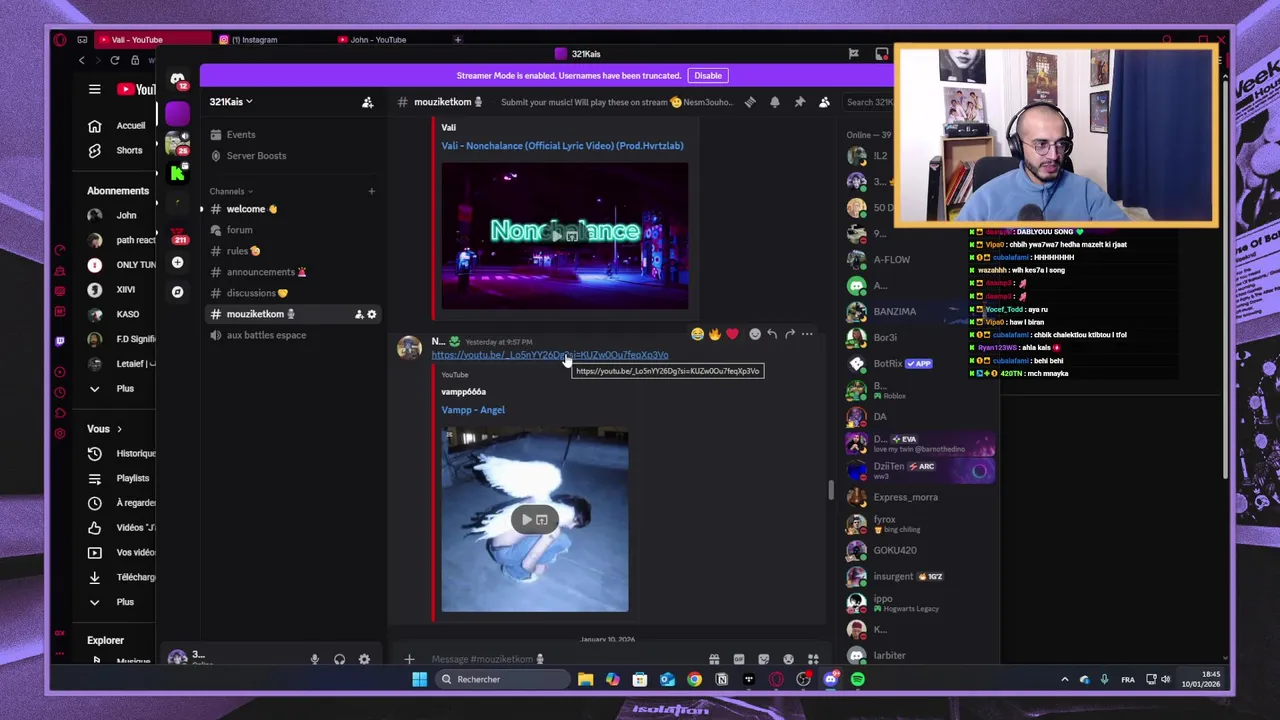The width and height of the screenshot is (1280, 720).
Task: Disable Streamer Mode button
Action: [708, 76]
